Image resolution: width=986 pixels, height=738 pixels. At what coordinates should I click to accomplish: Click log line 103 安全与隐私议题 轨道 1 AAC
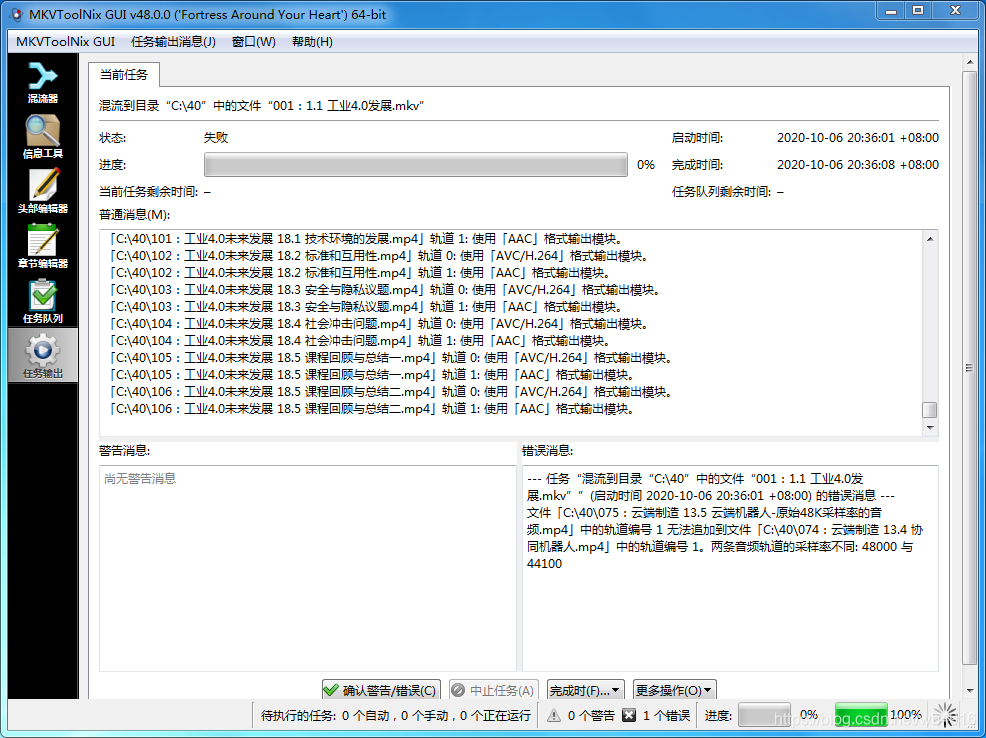pyautogui.click(x=366, y=307)
